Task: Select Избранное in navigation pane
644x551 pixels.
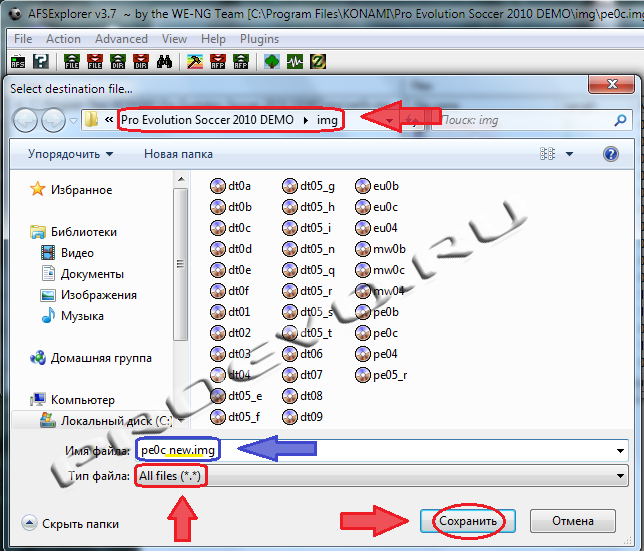Action: (x=71, y=190)
